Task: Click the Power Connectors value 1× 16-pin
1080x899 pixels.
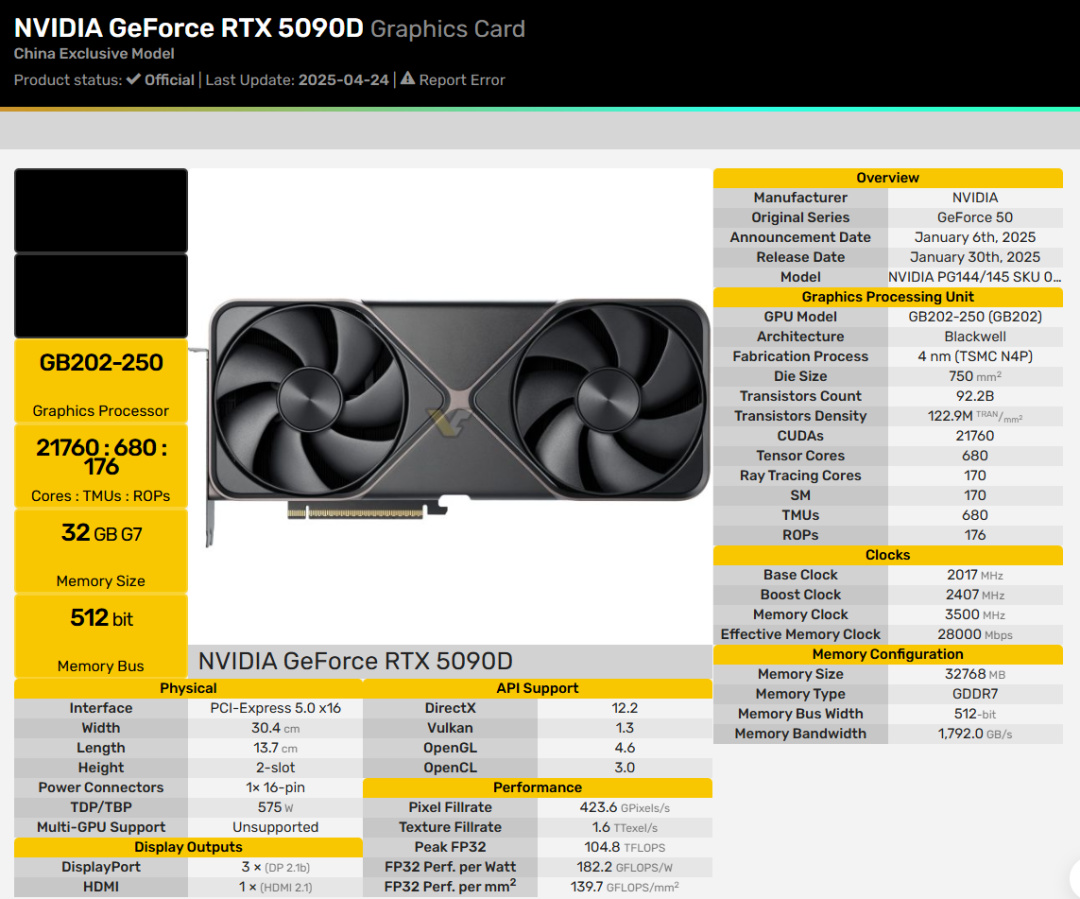Action: 276,788
